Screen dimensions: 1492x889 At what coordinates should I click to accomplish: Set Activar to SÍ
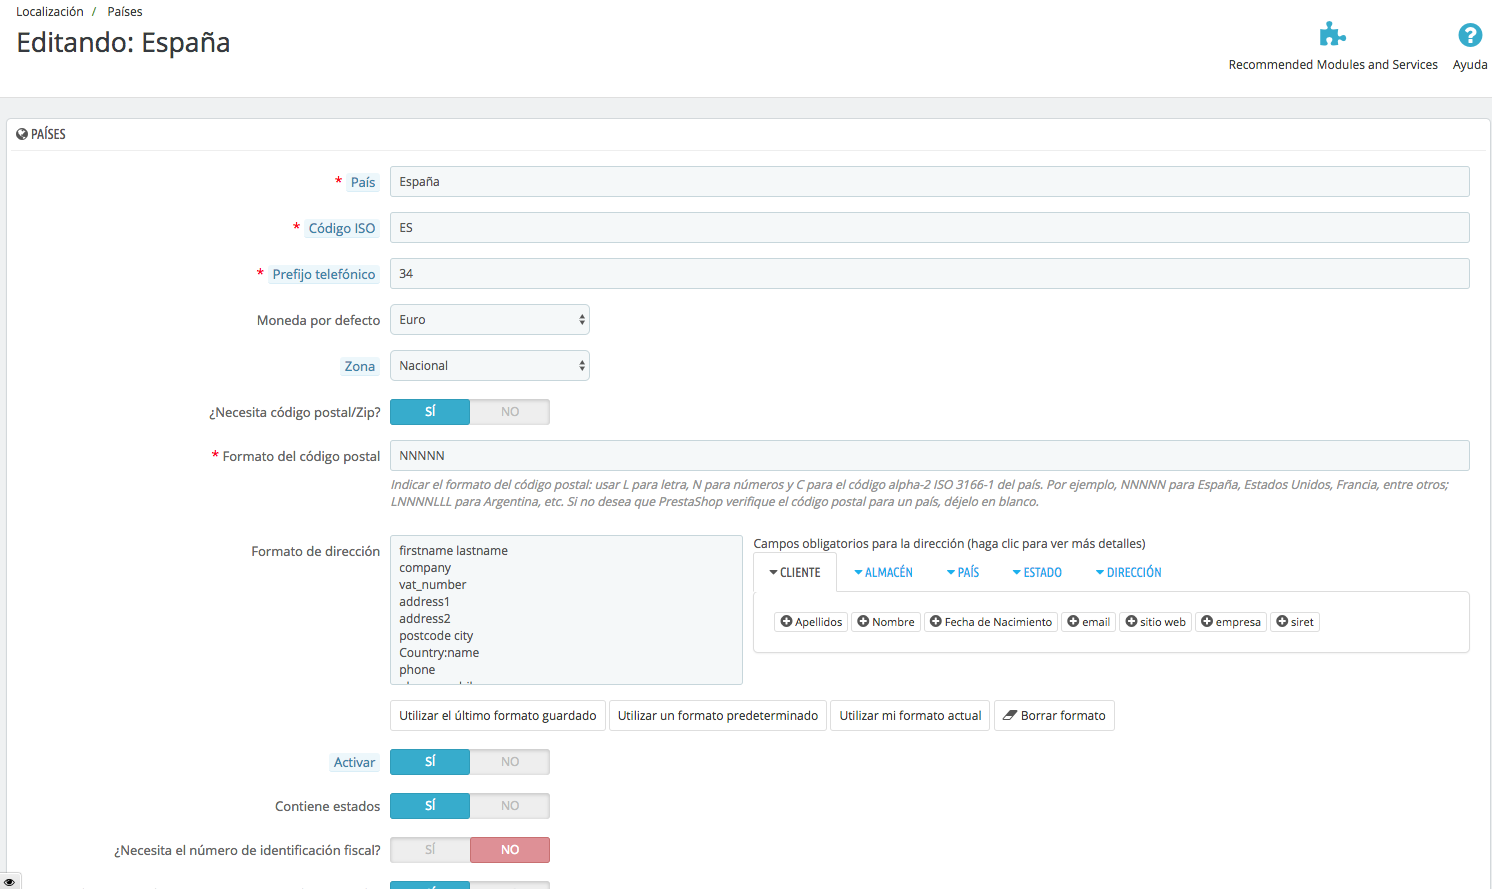tap(430, 762)
